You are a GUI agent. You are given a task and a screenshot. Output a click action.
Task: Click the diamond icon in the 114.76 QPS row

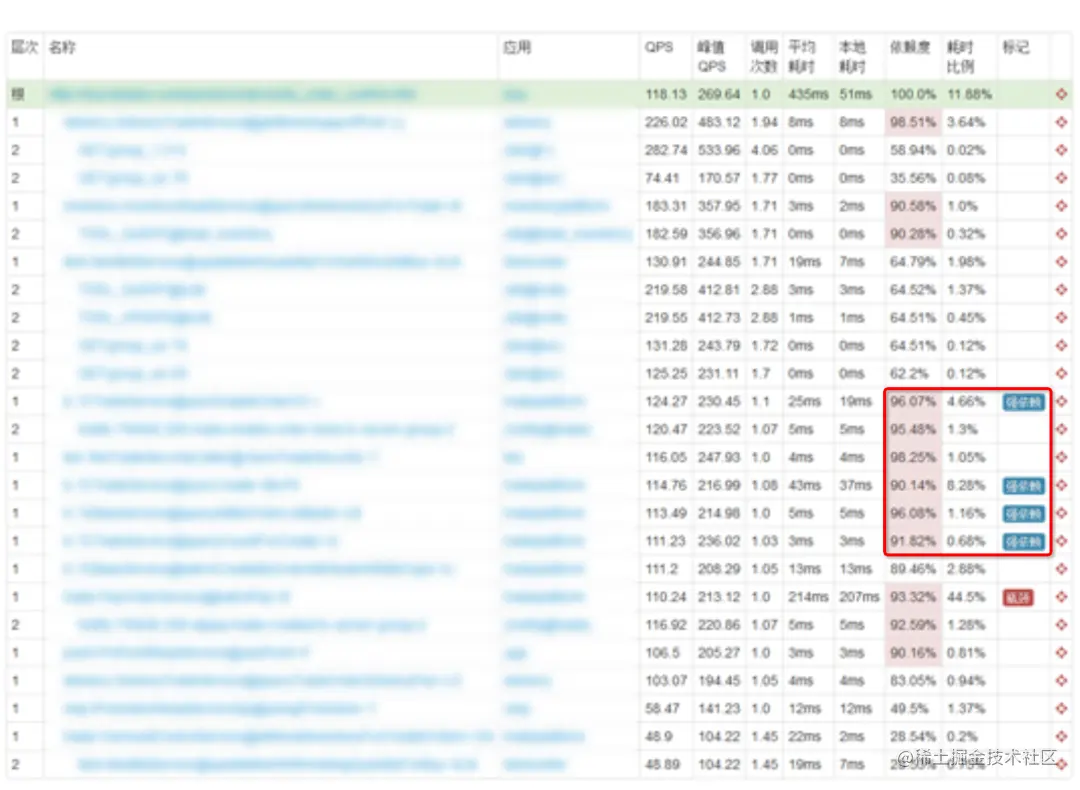(x=1061, y=486)
